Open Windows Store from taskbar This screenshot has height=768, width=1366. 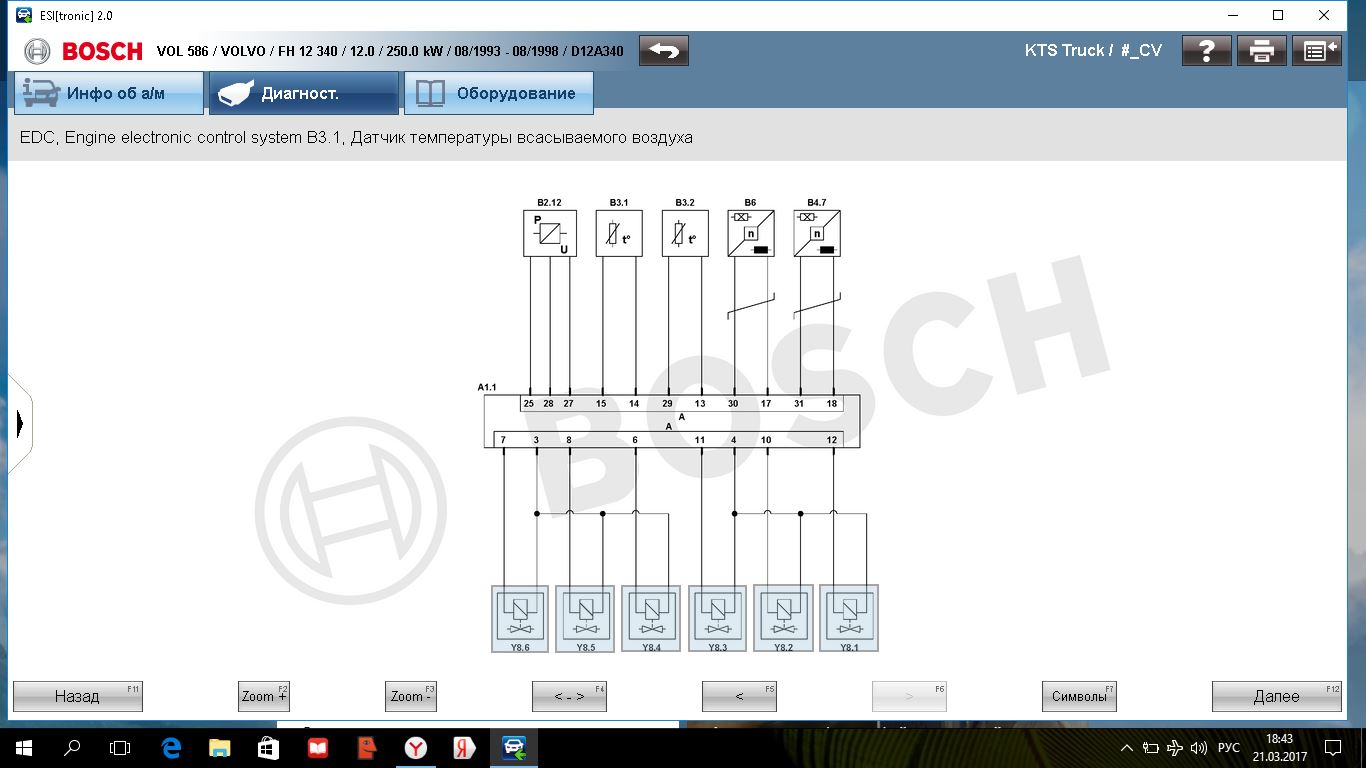pos(269,748)
